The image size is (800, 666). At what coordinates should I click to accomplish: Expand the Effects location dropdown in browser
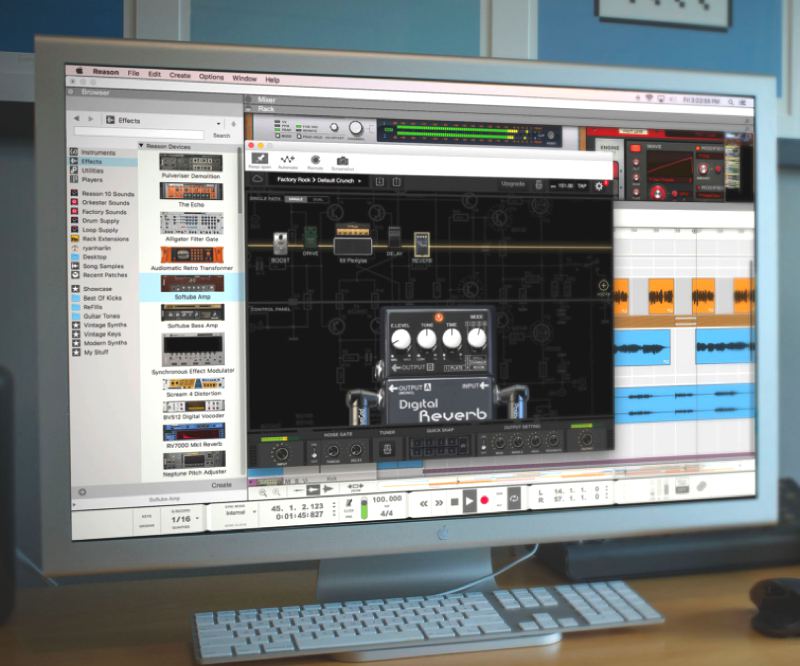click(x=219, y=121)
